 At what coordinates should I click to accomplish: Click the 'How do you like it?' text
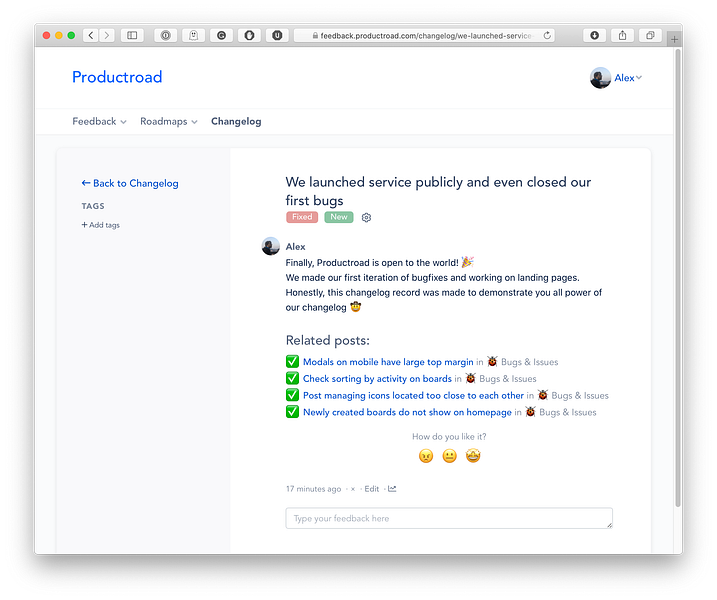coord(449,436)
